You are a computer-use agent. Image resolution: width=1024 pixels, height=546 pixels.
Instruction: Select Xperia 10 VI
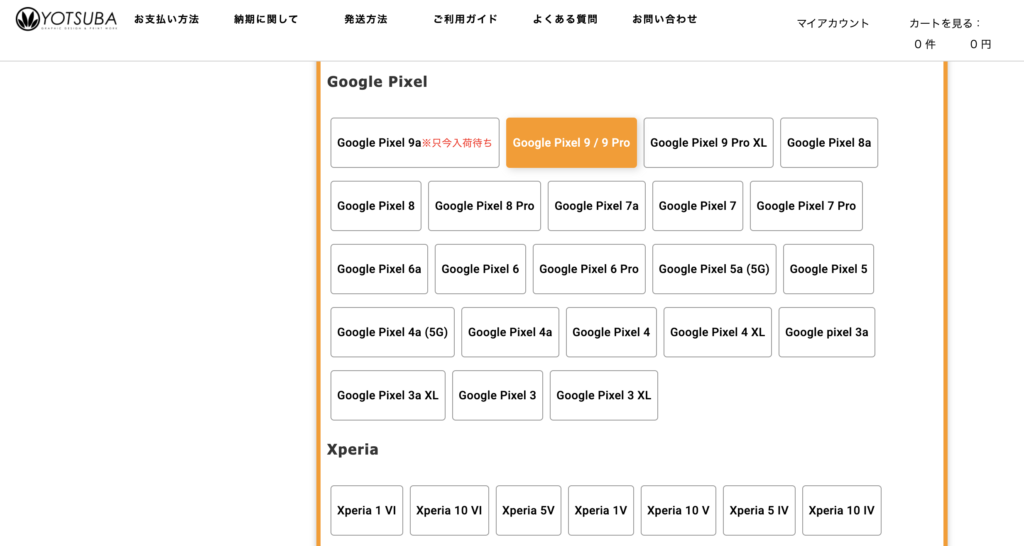(449, 511)
